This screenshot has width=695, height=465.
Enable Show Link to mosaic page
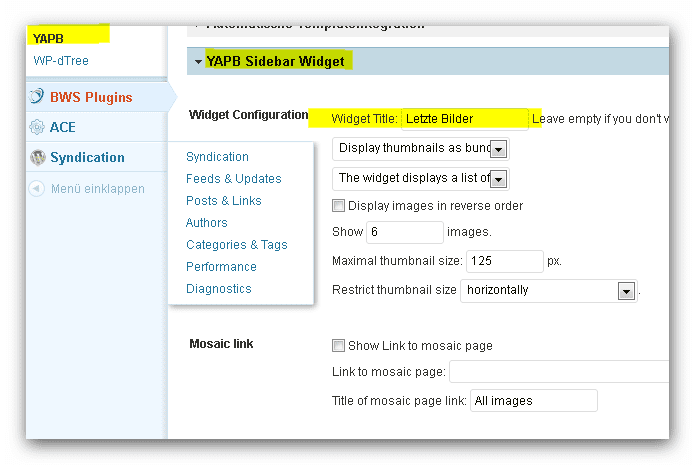[338, 345]
